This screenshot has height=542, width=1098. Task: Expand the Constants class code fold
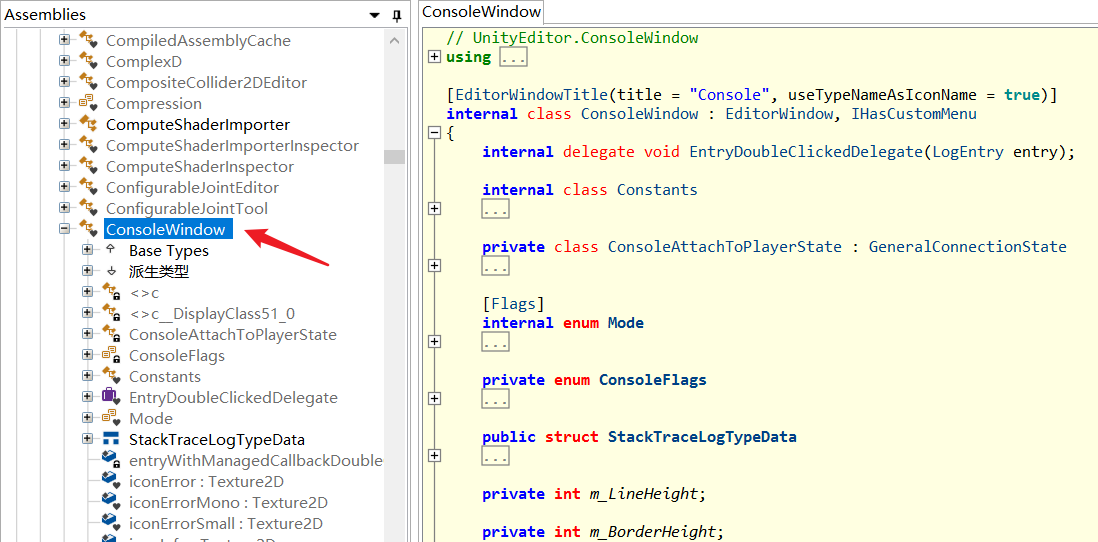(x=434, y=209)
